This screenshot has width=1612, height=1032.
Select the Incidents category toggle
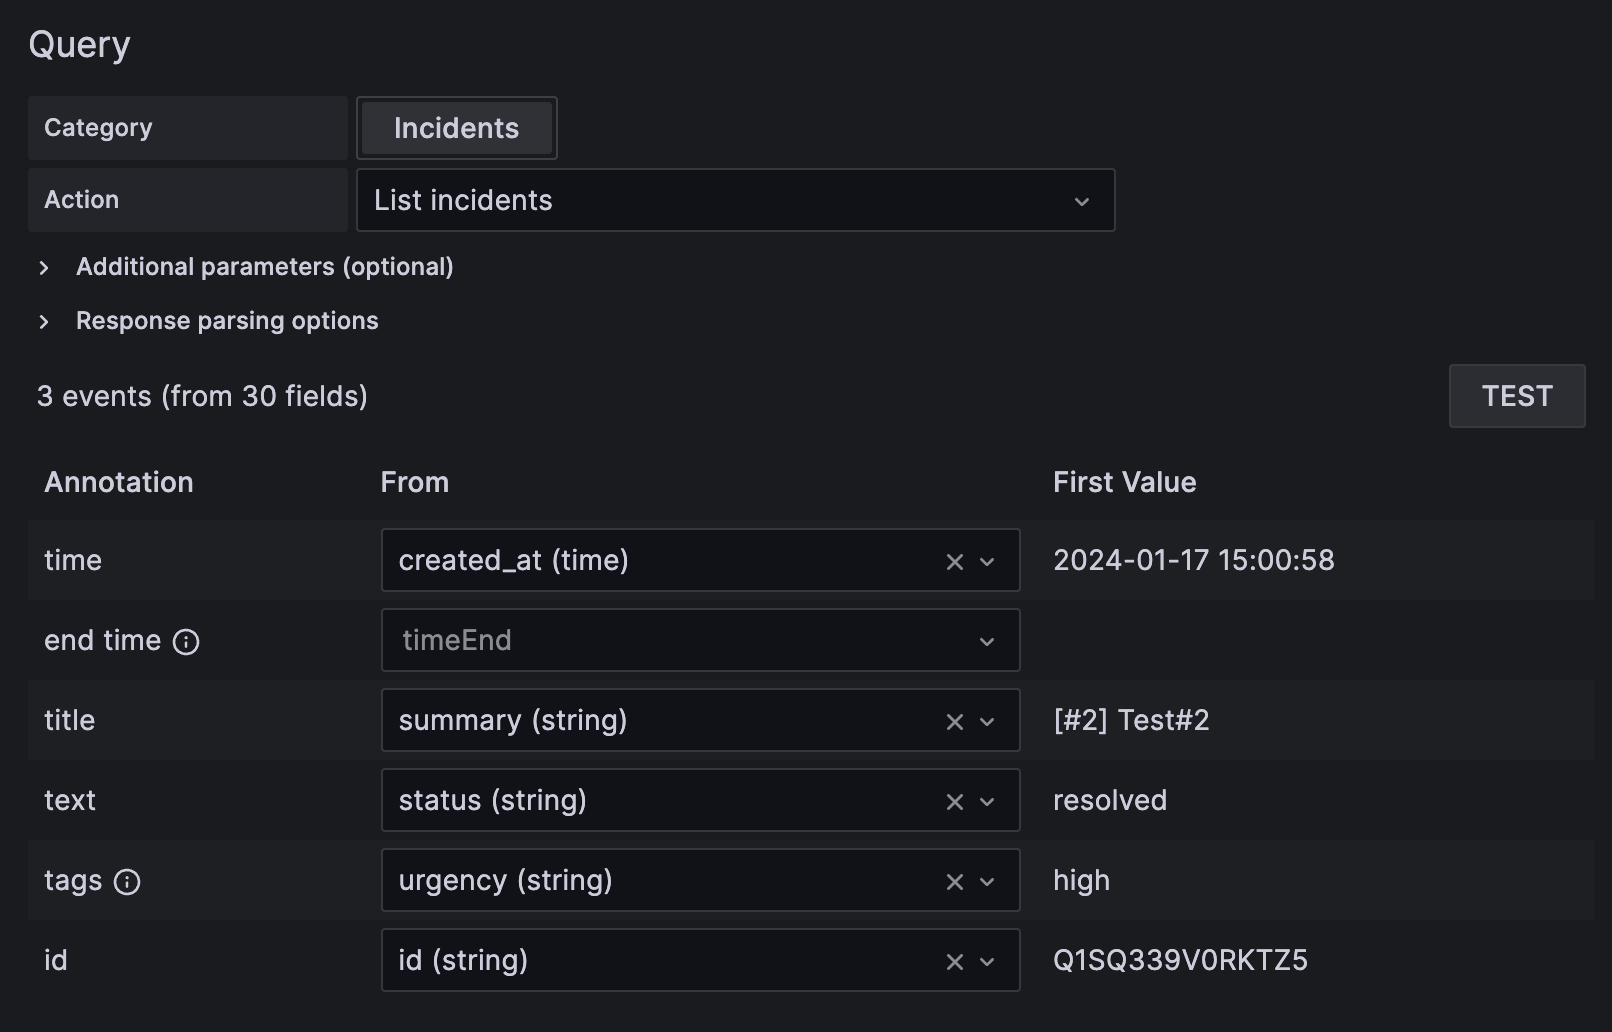tap(456, 128)
